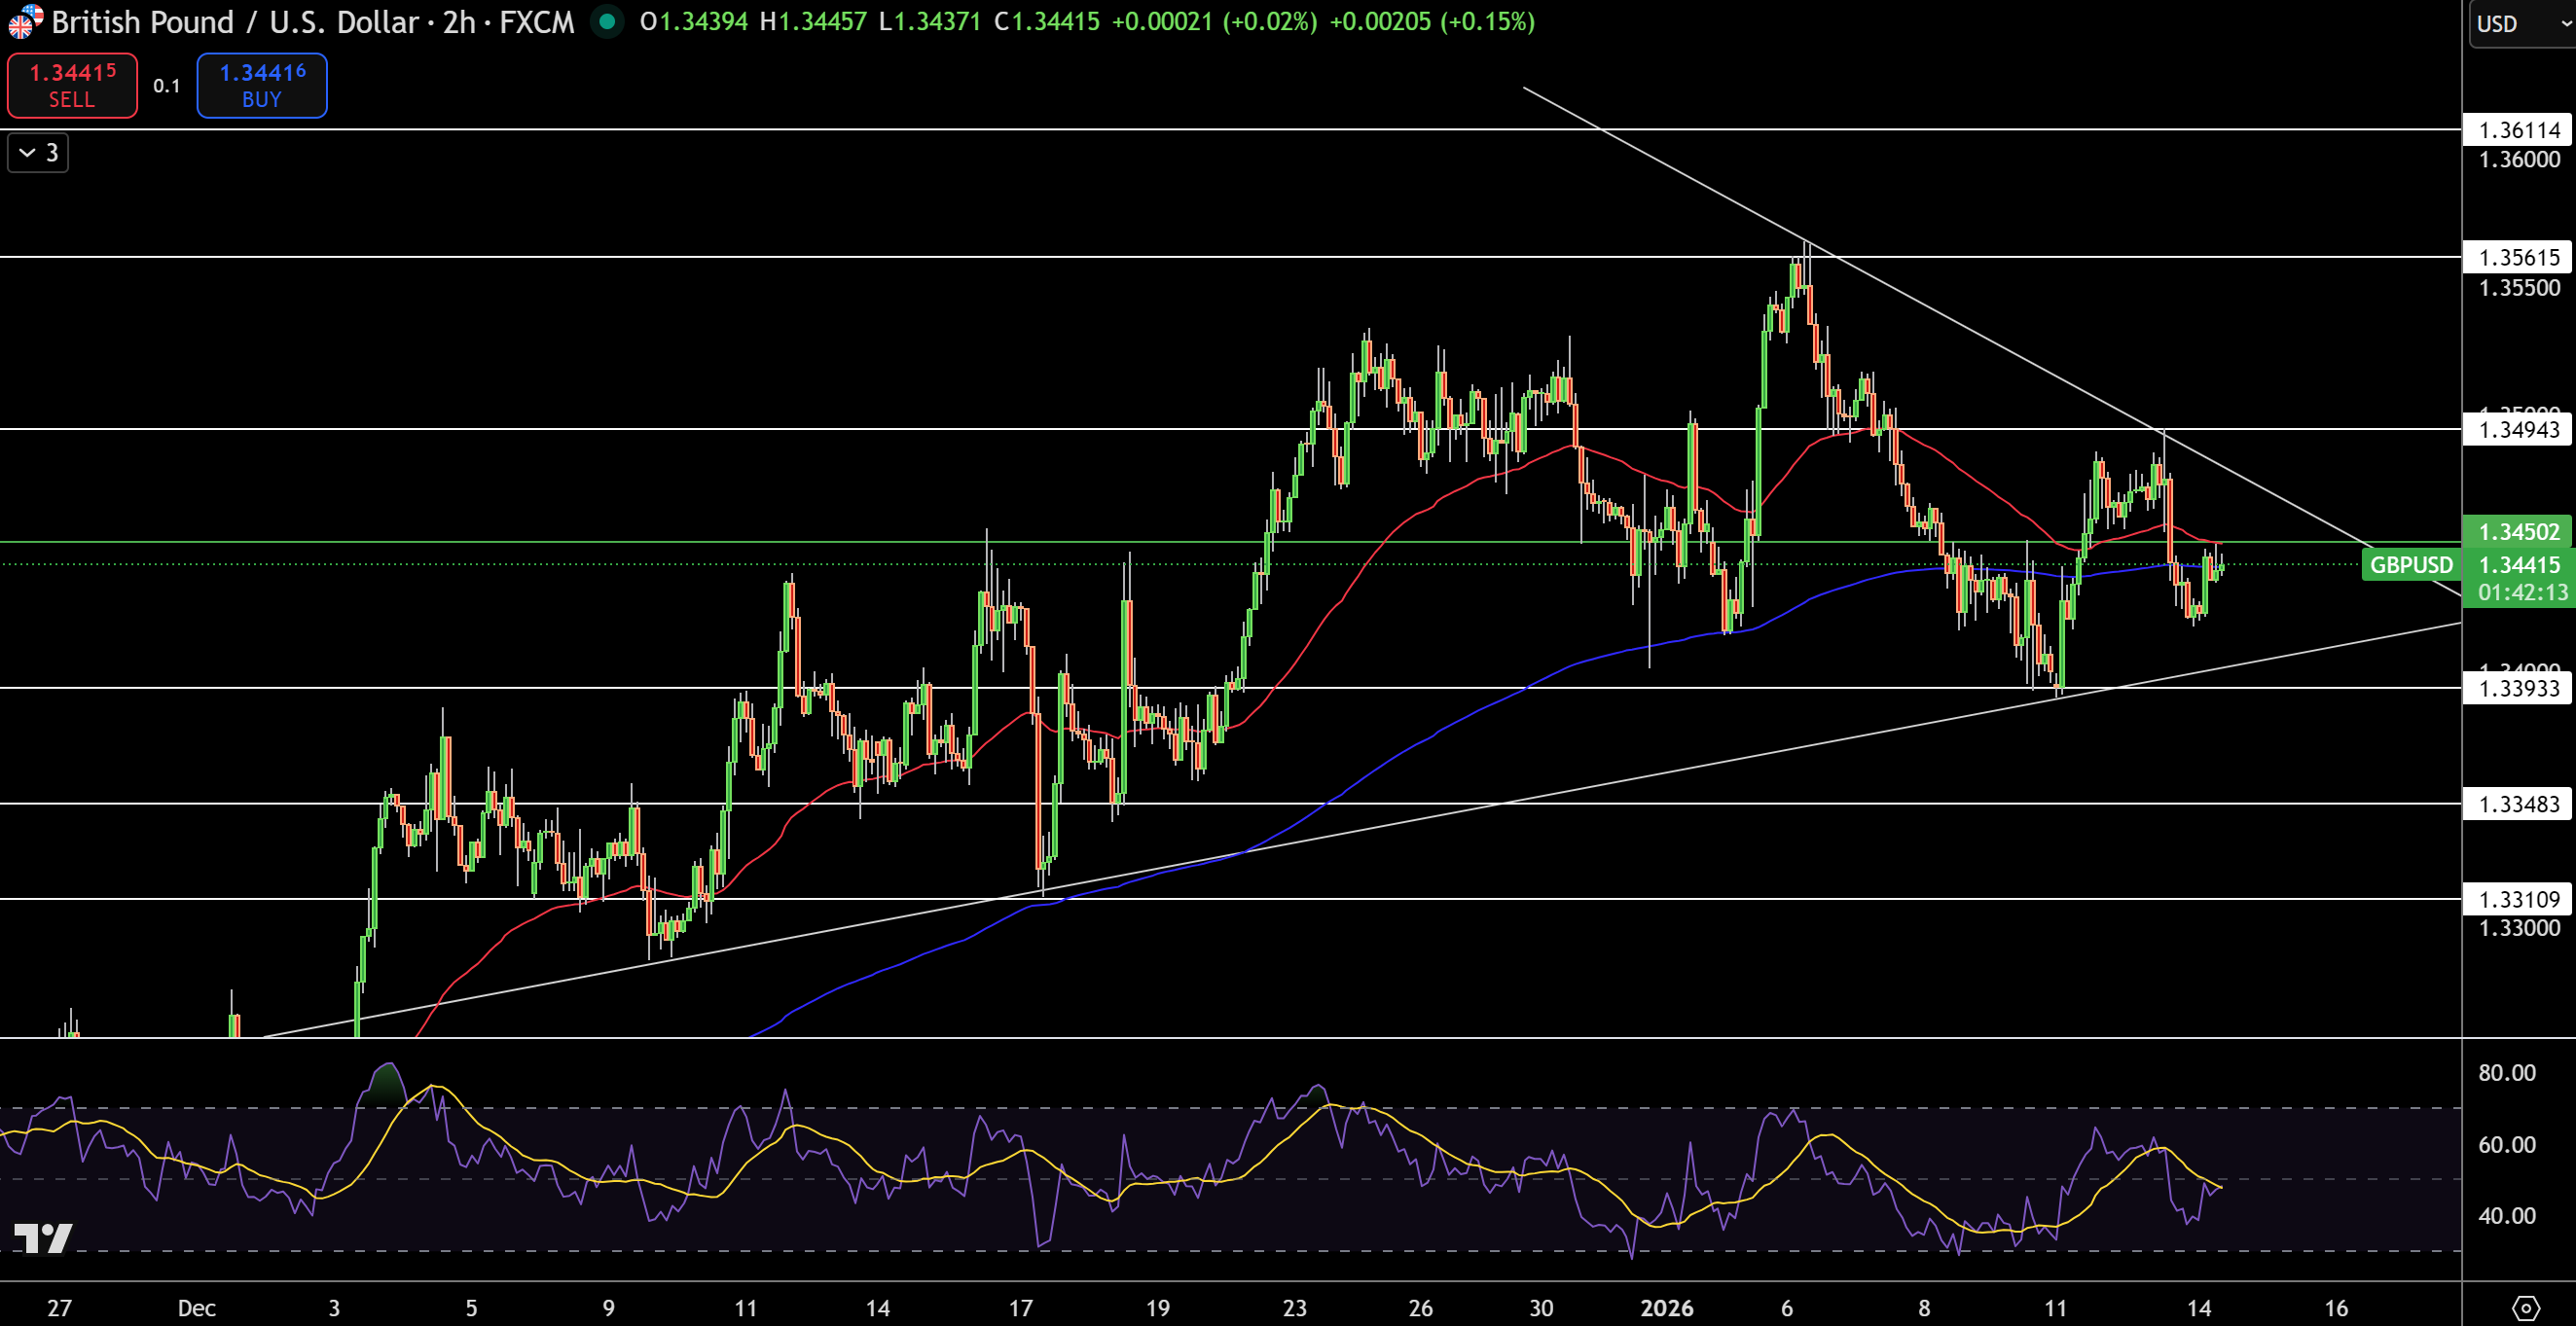Click the 2026 label on time axis
Image resolution: width=2576 pixels, height=1326 pixels.
(1667, 1308)
